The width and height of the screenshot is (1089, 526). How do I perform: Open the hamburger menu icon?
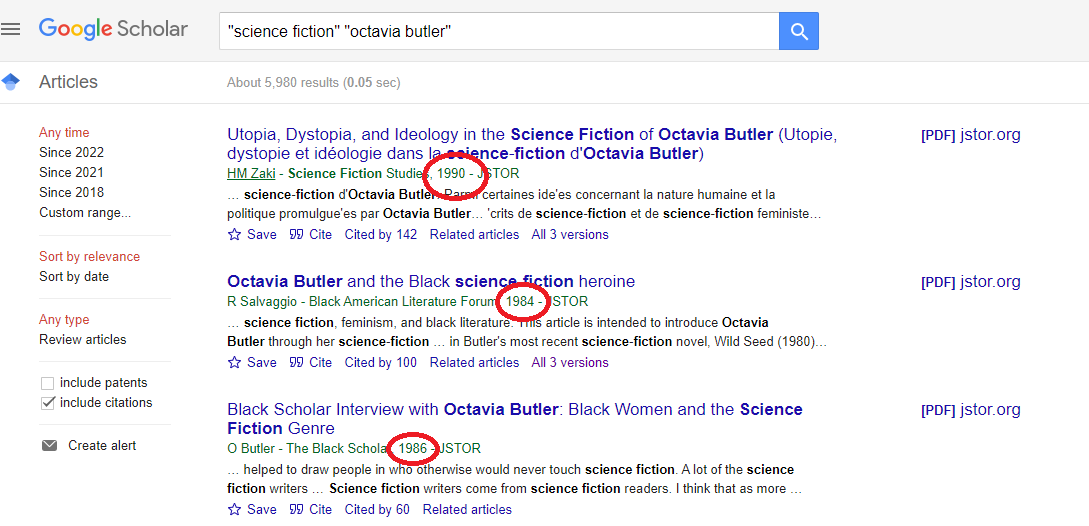10,29
